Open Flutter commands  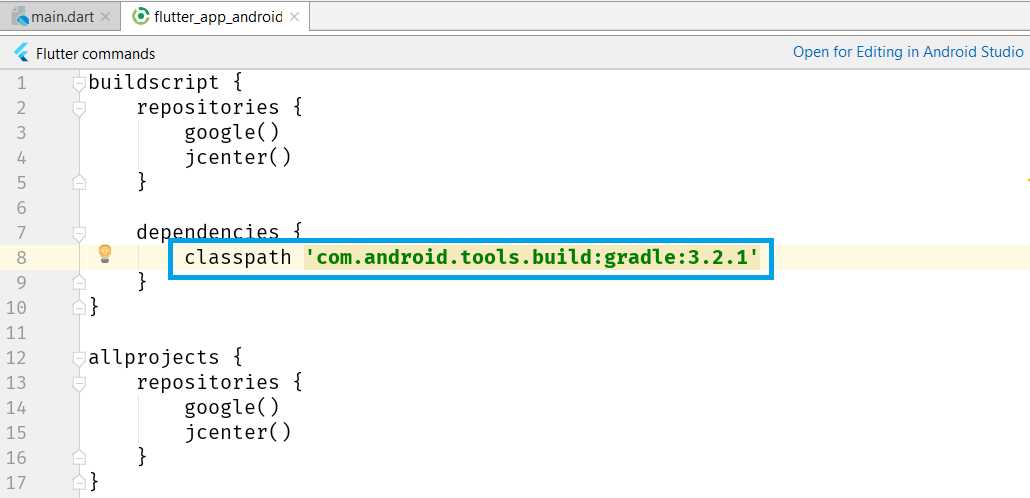(95, 54)
